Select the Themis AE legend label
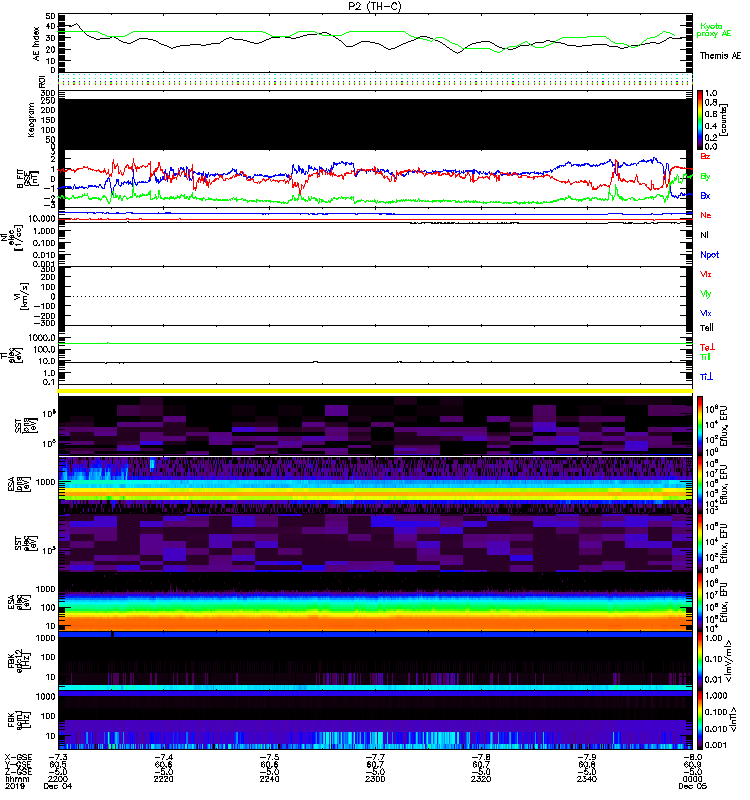This screenshot has width=750, height=800. coord(720,56)
